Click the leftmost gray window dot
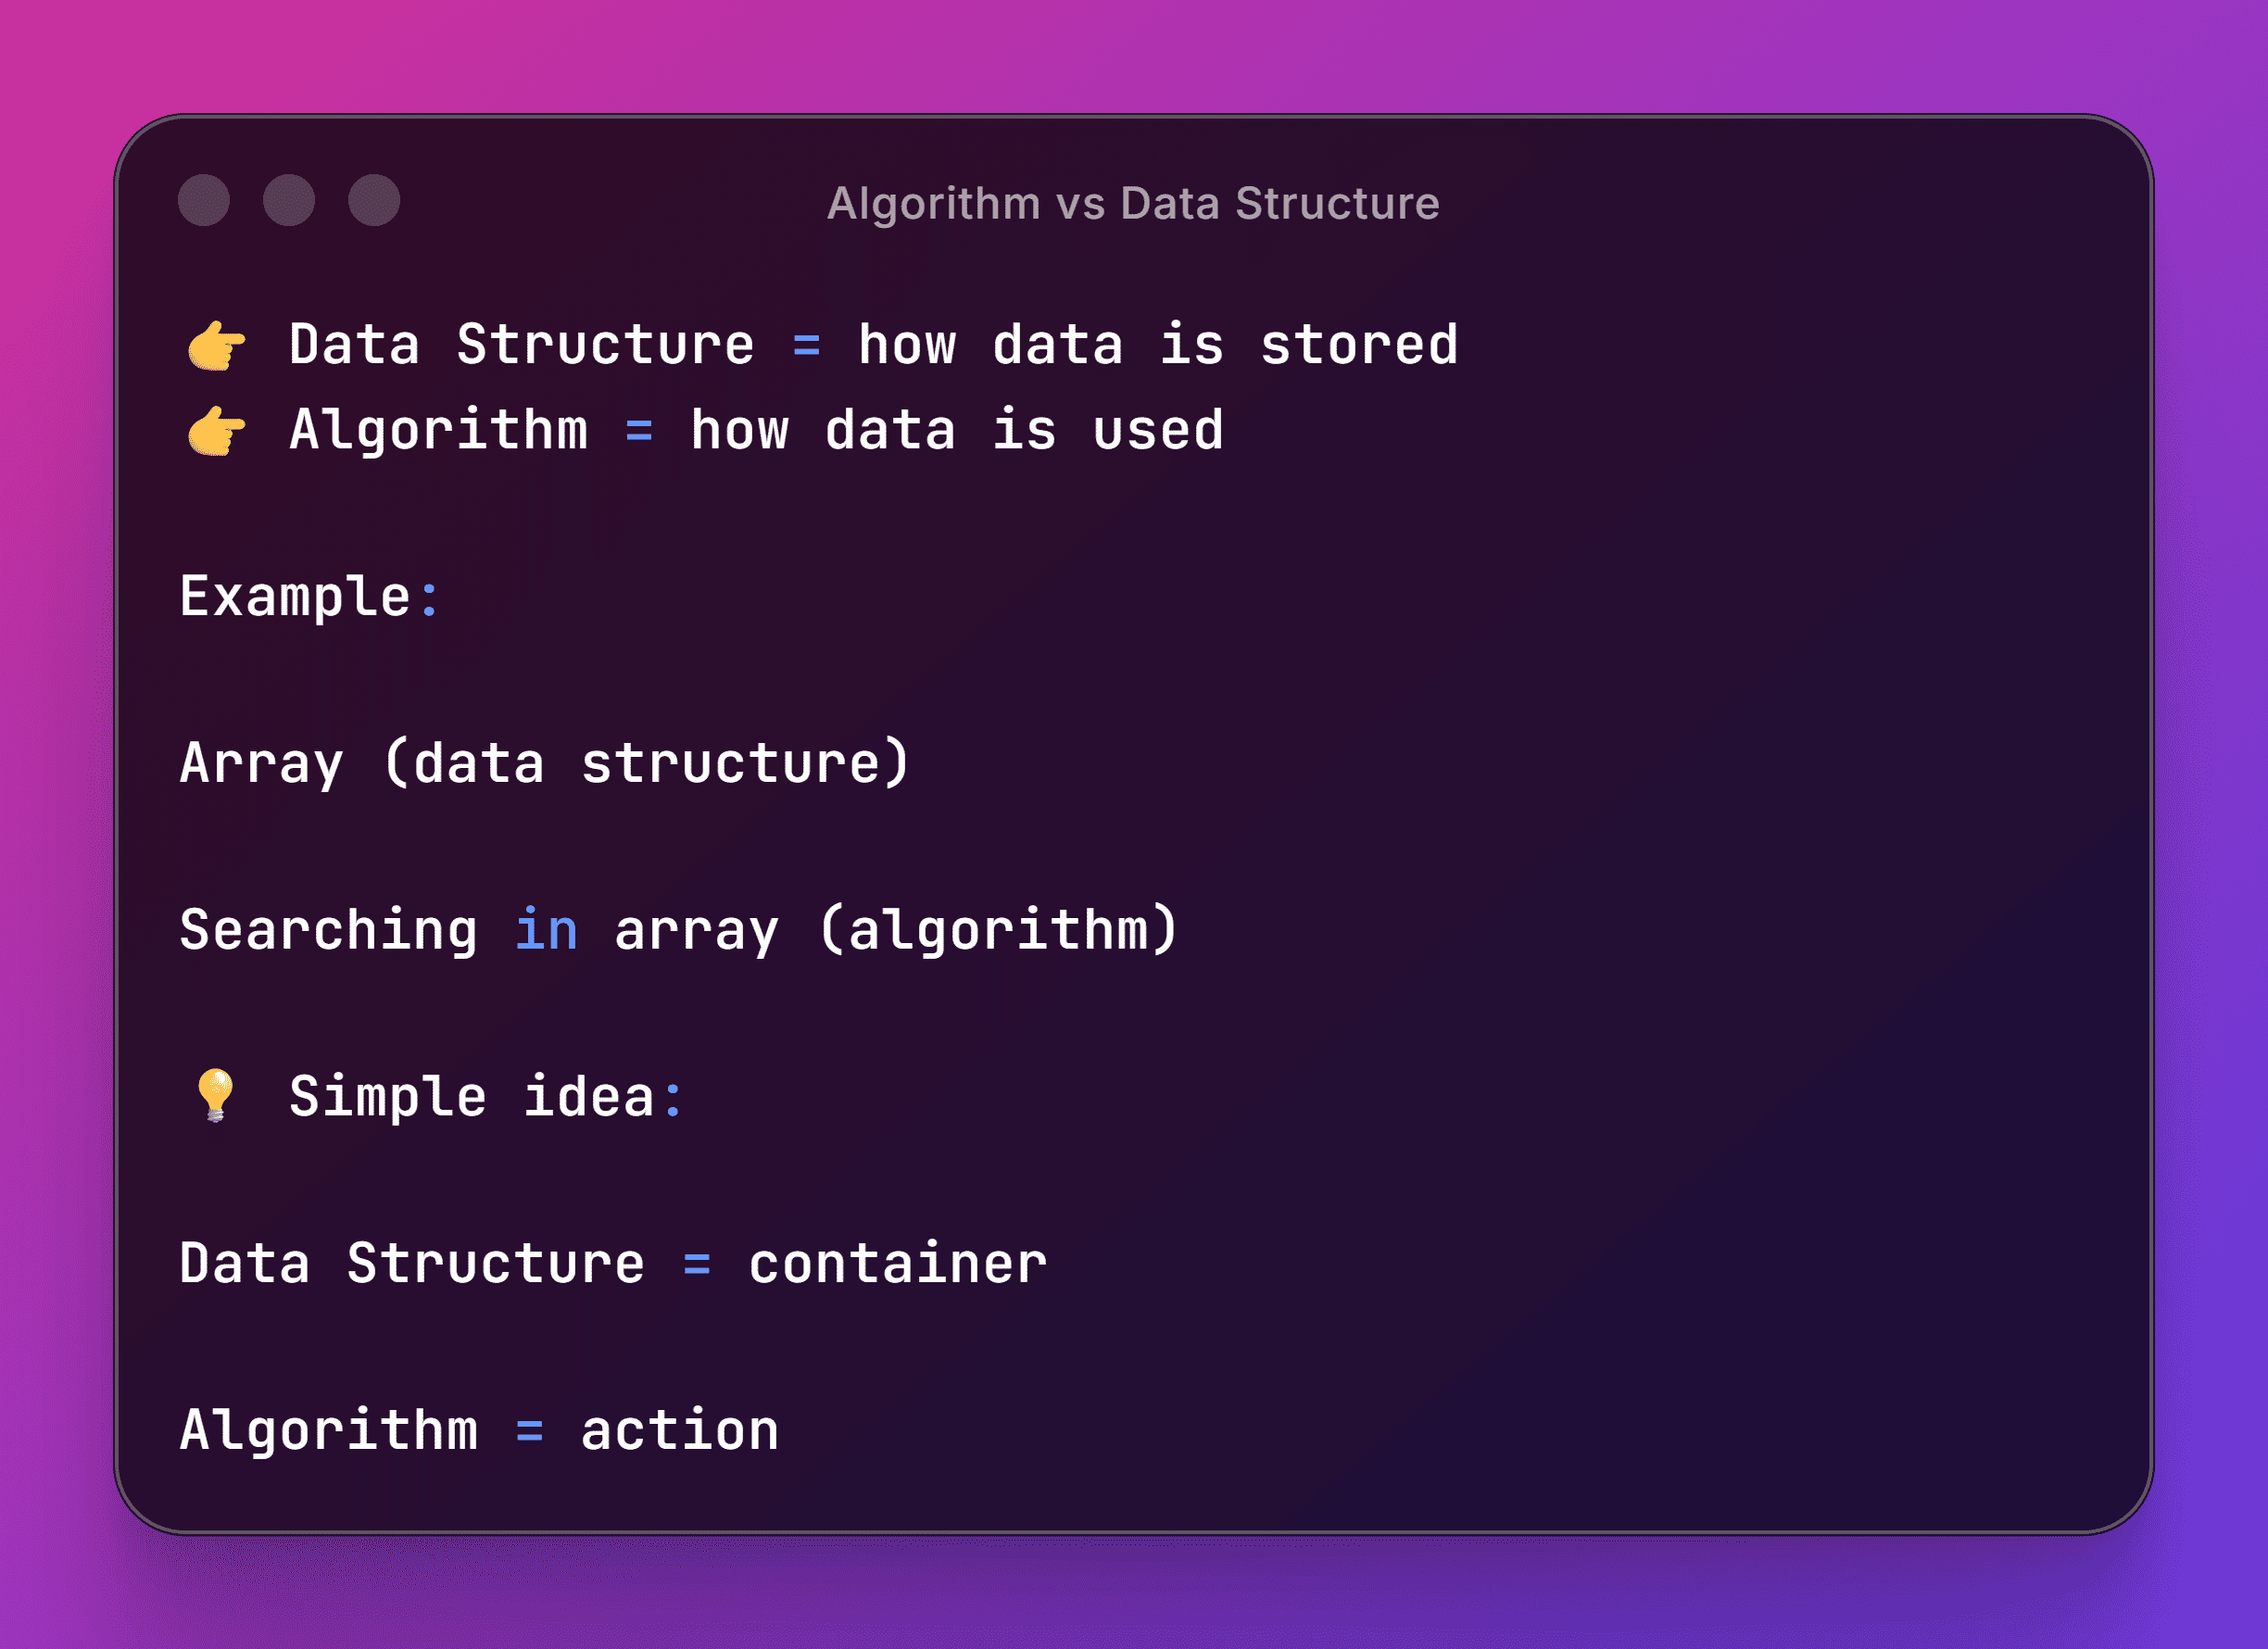2268x1649 pixels. (x=204, y=200)
